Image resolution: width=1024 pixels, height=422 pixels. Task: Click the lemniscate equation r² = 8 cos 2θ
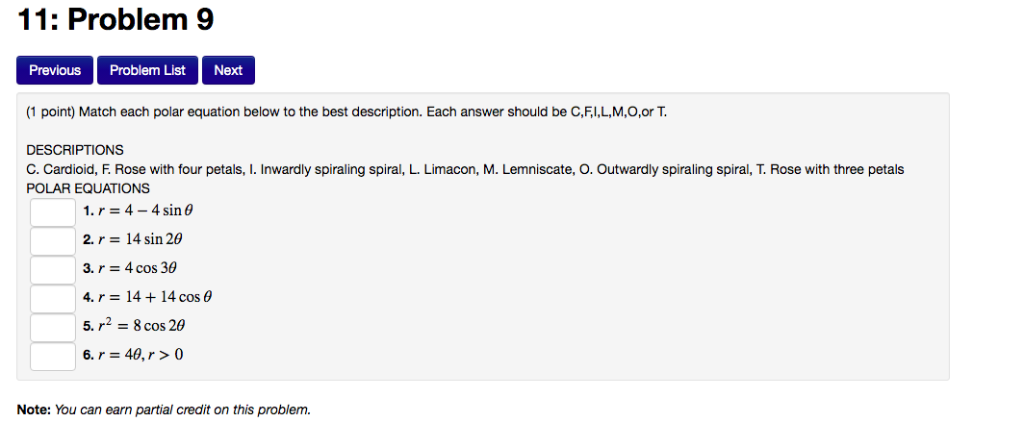tap(142, 325)
